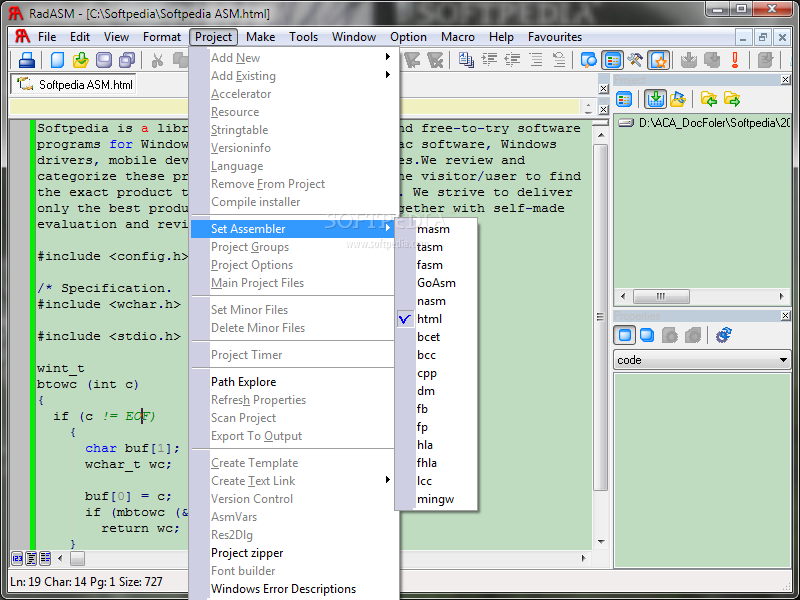Select masm assembler
This screenshot has width=800, height=600.
point(436,229)
